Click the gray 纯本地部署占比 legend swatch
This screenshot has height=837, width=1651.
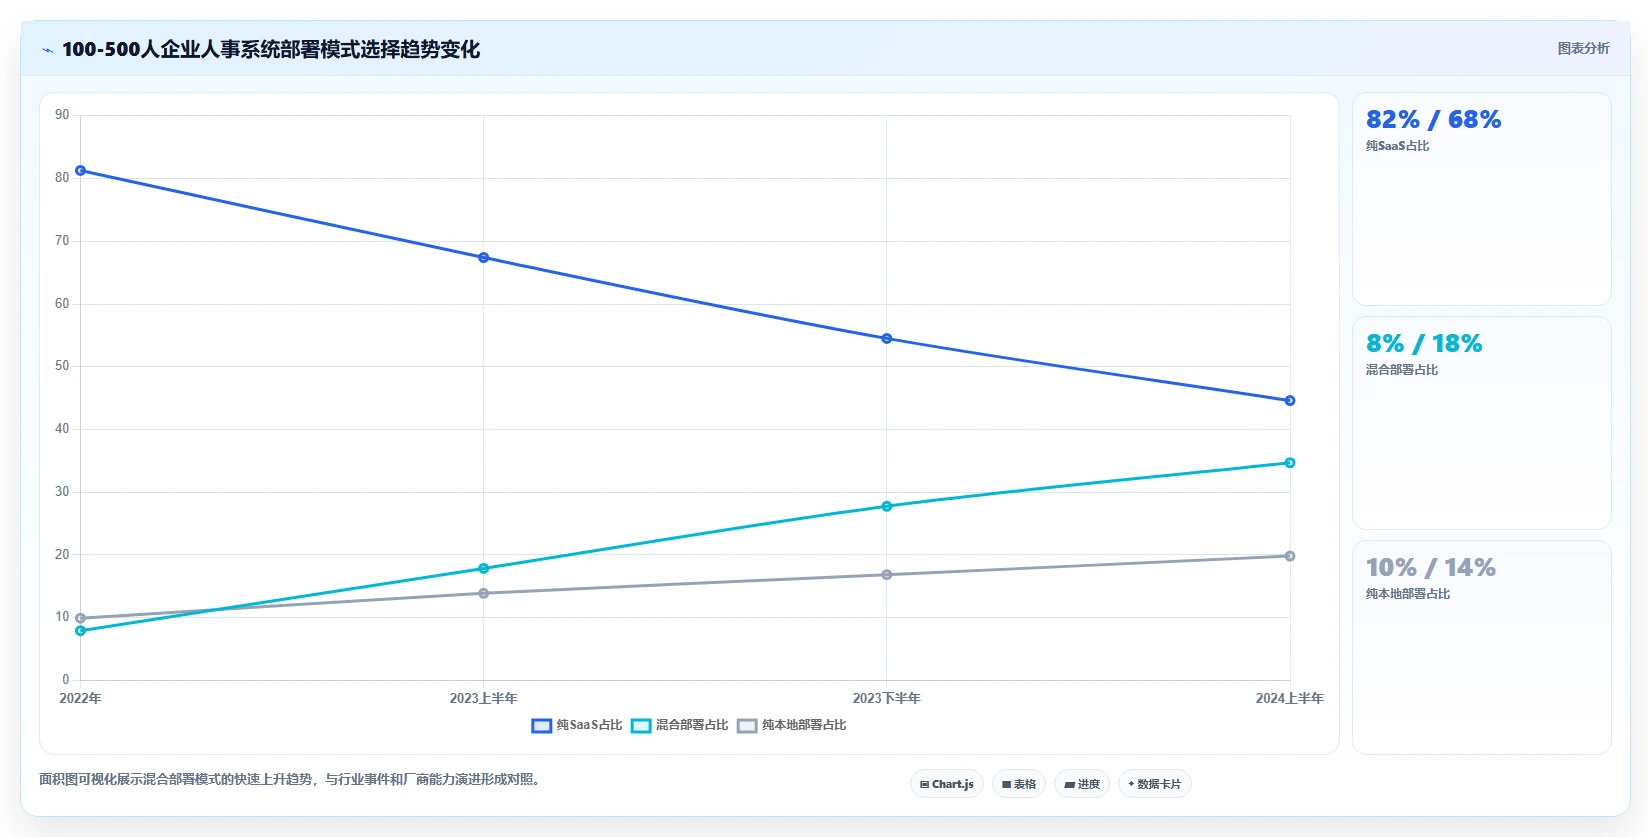(747, 726)
